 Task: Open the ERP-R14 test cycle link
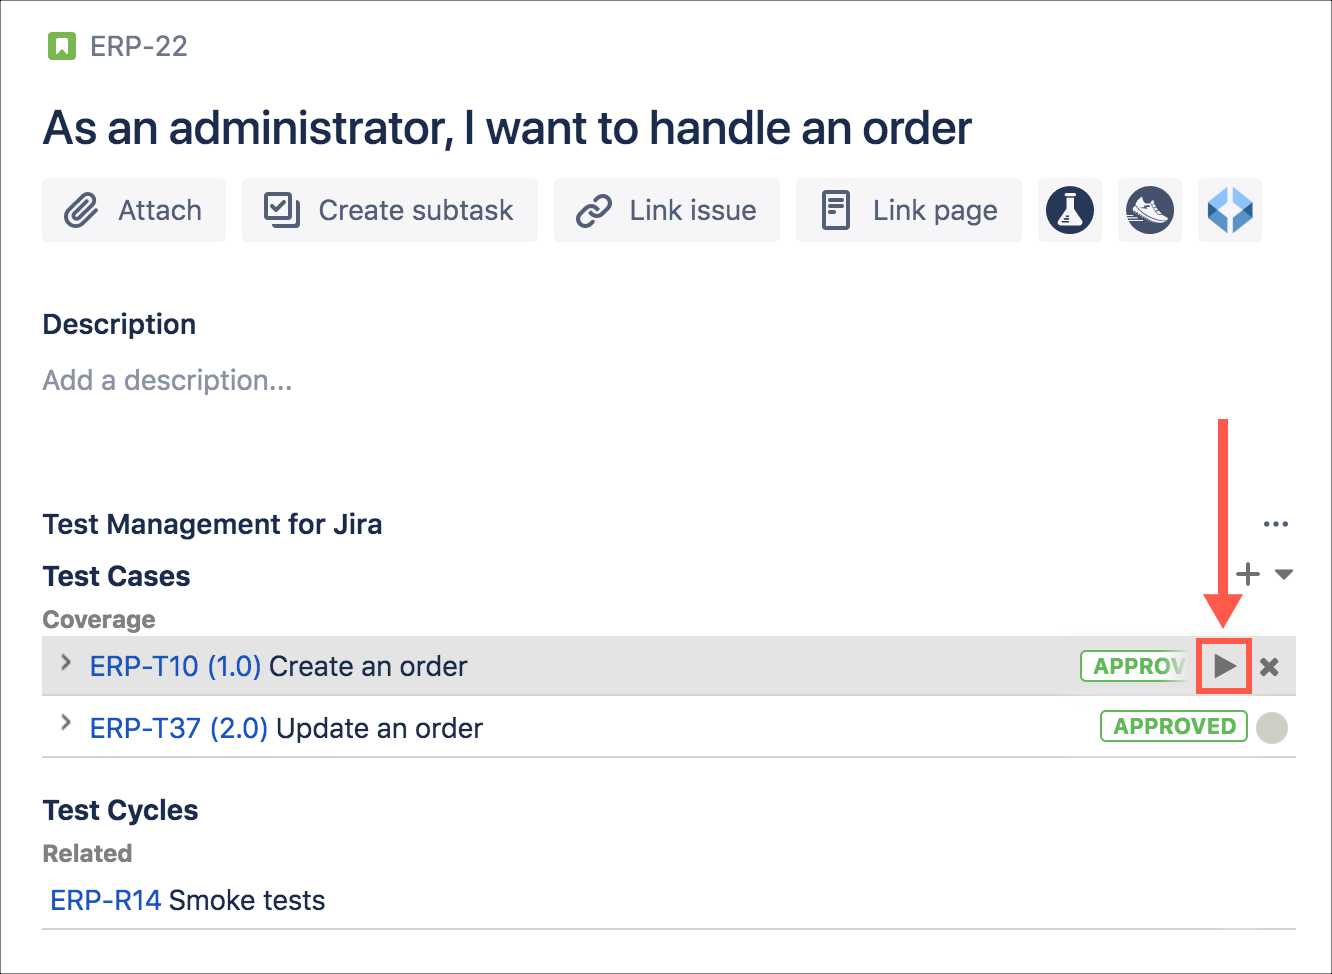[105, 900]
